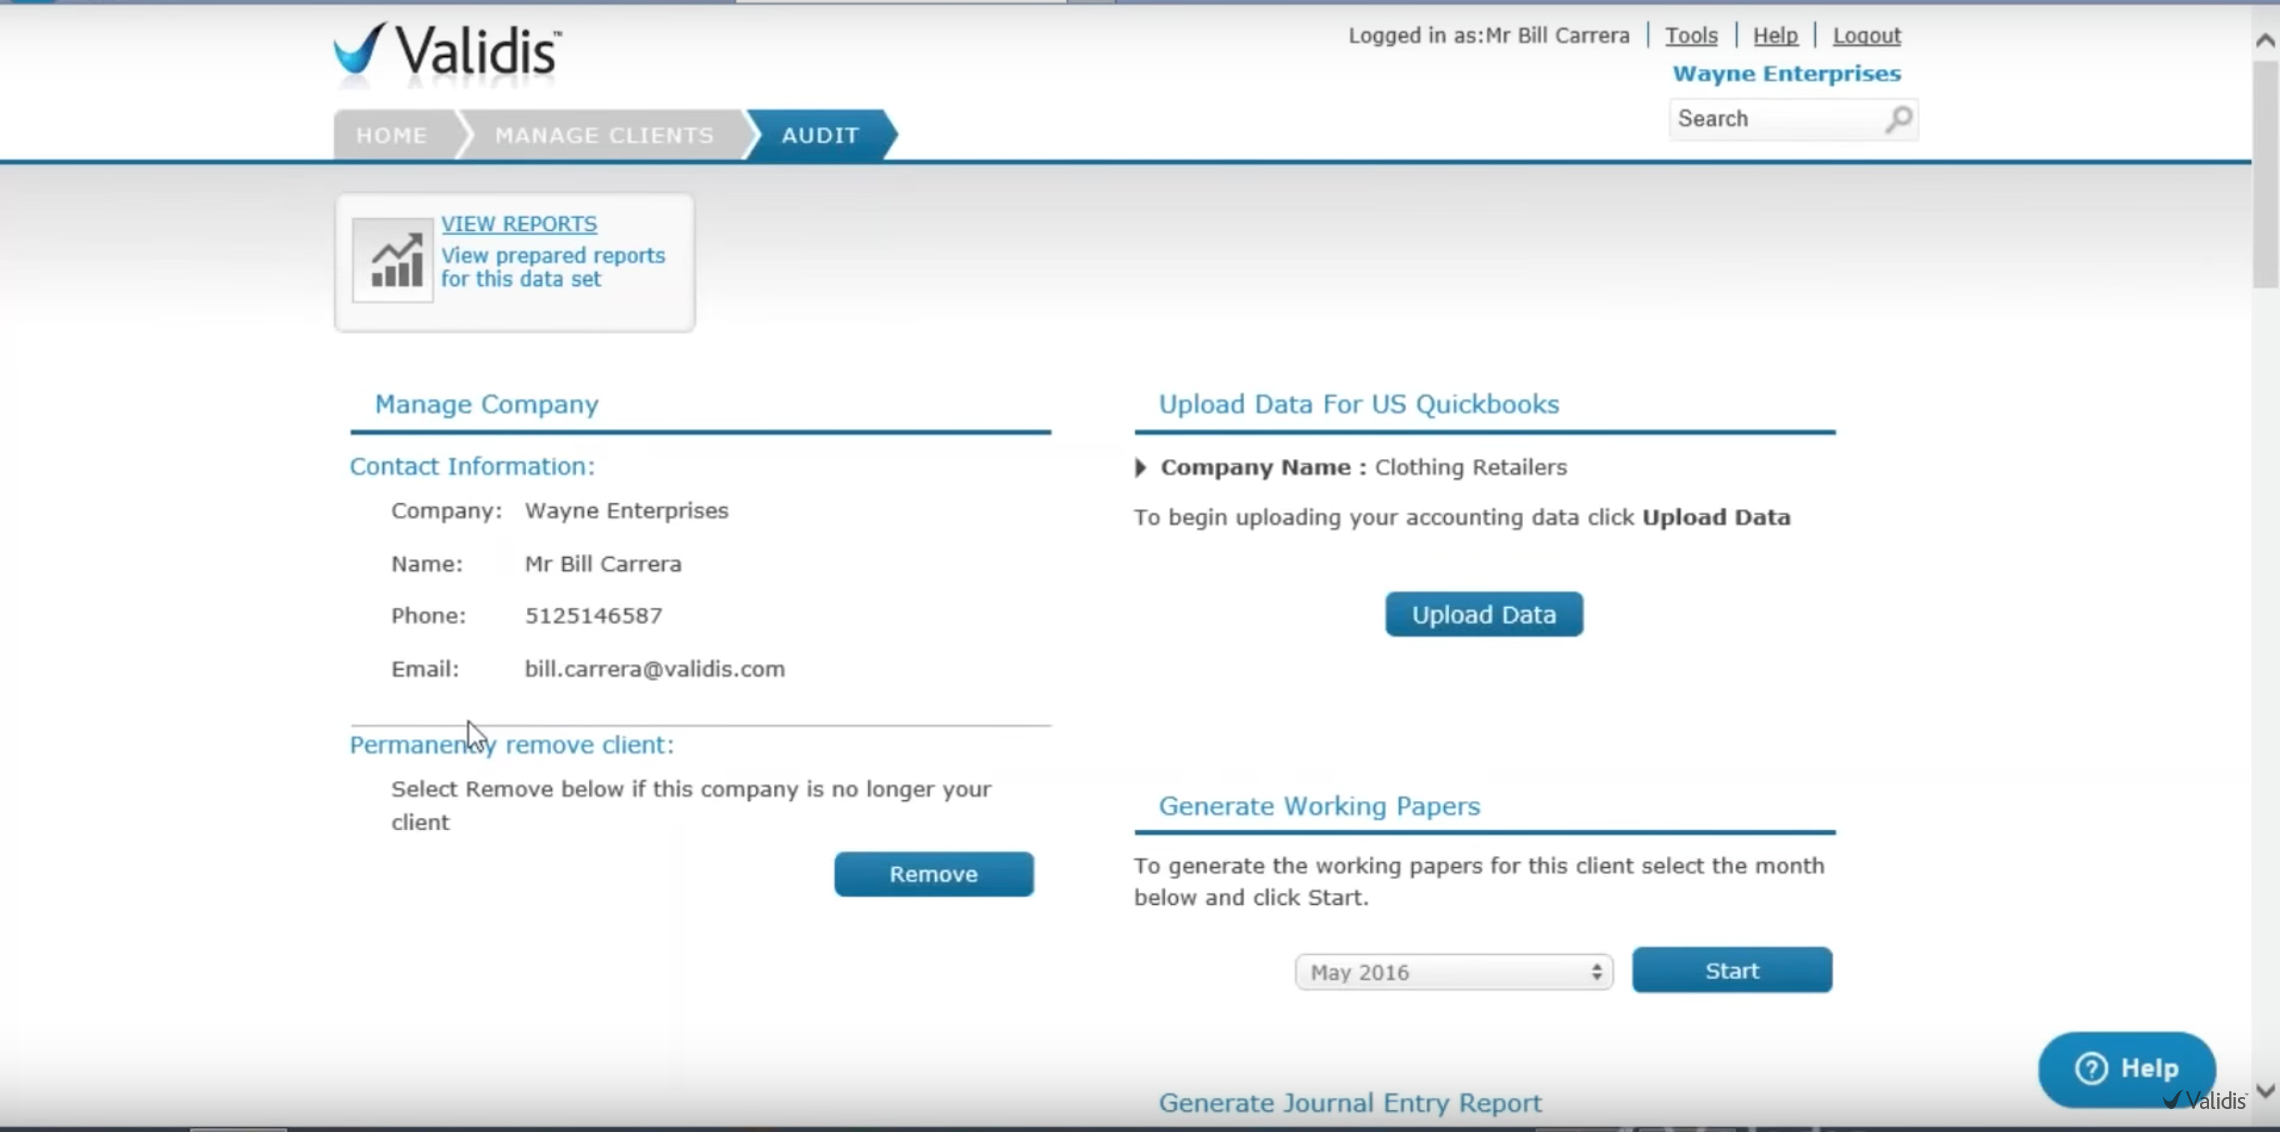Expand the Clothing Retailers company details

(x=1142, y=467)
